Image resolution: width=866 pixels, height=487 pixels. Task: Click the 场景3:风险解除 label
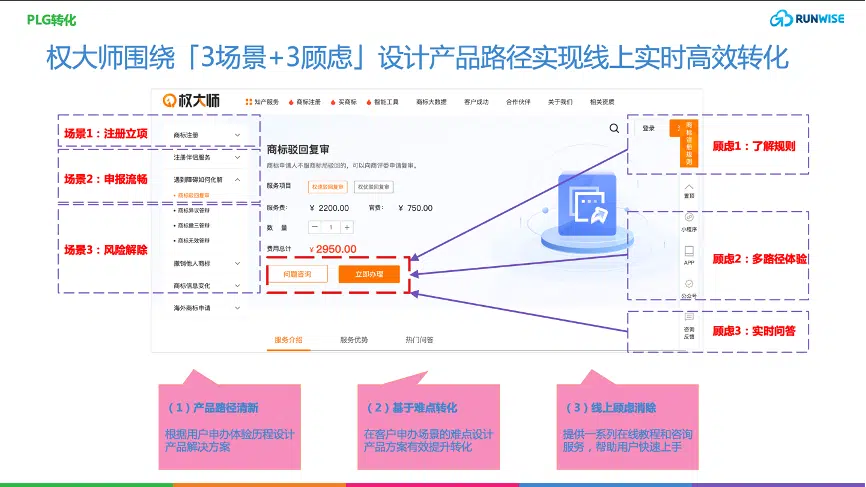(105, 250)
